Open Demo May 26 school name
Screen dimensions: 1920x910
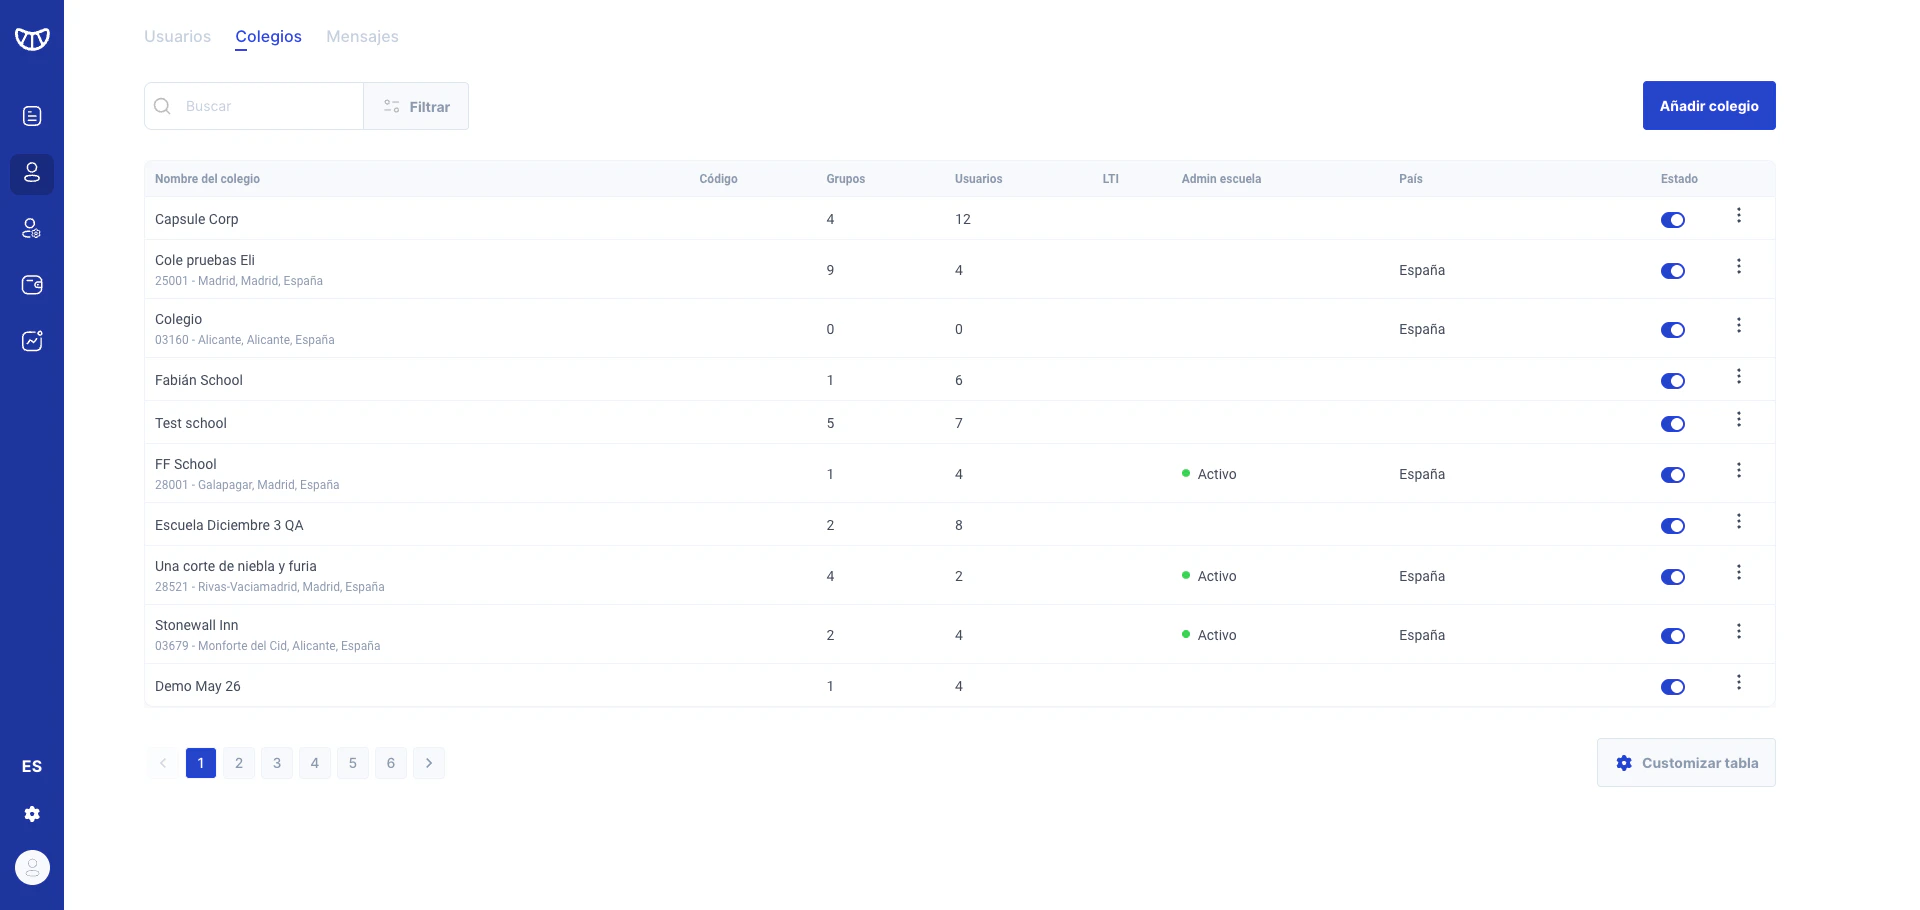click(197, 686)
